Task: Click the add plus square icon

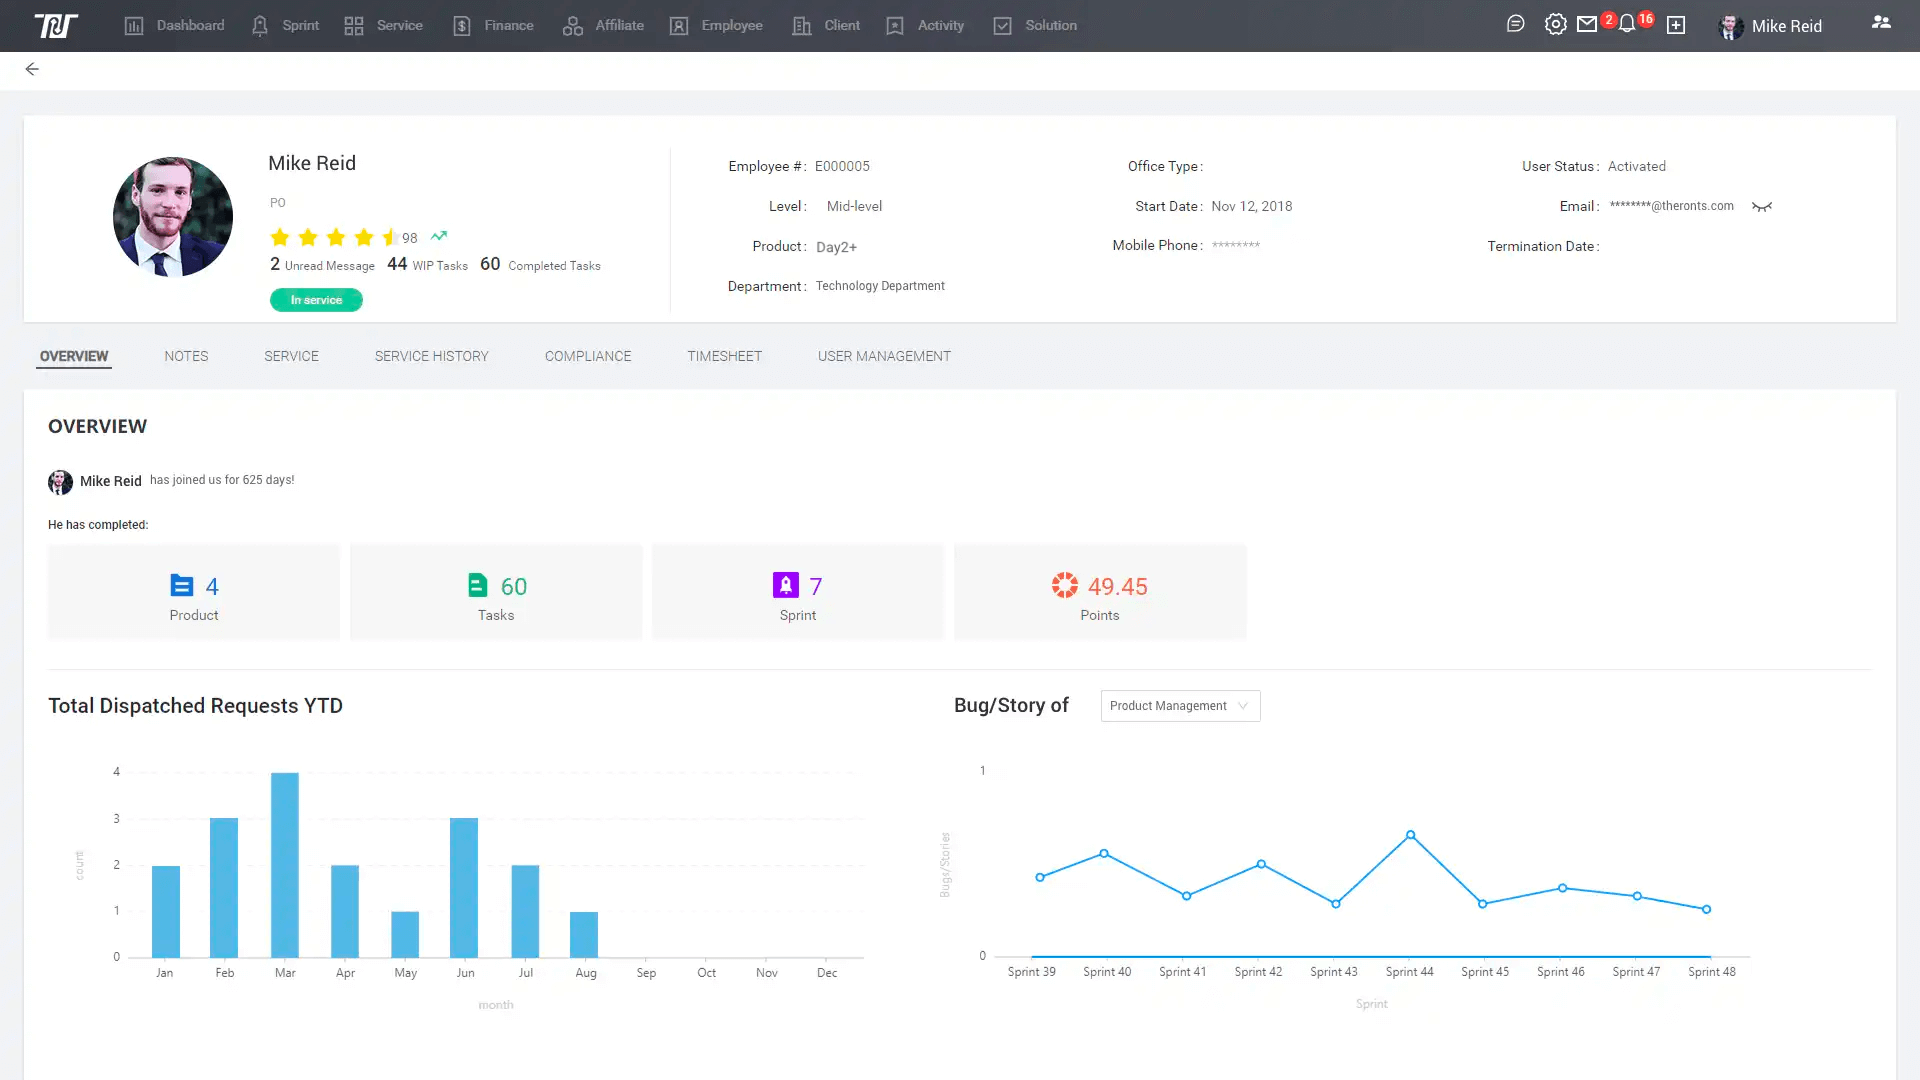Action: [x=1676, y=25]
